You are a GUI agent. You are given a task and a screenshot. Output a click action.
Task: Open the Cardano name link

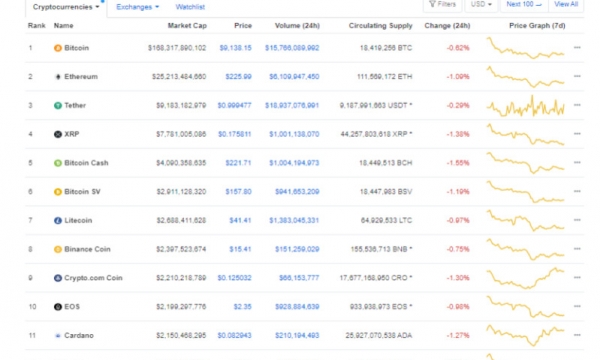coord(79,336)
